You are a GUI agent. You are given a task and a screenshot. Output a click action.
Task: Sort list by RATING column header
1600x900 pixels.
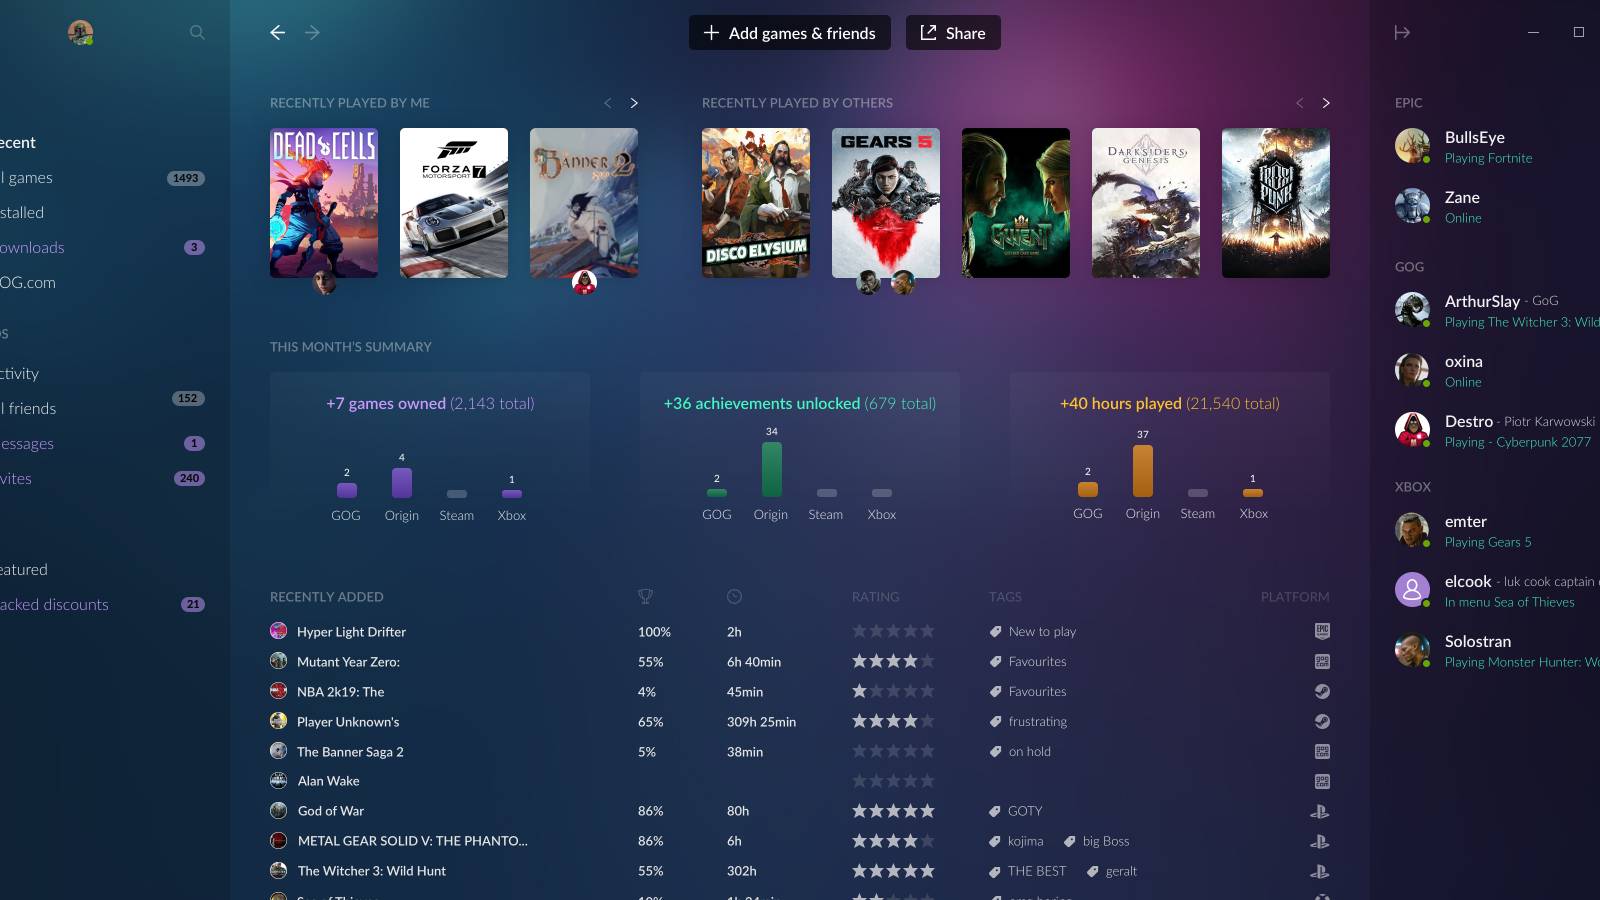(876, 597)
